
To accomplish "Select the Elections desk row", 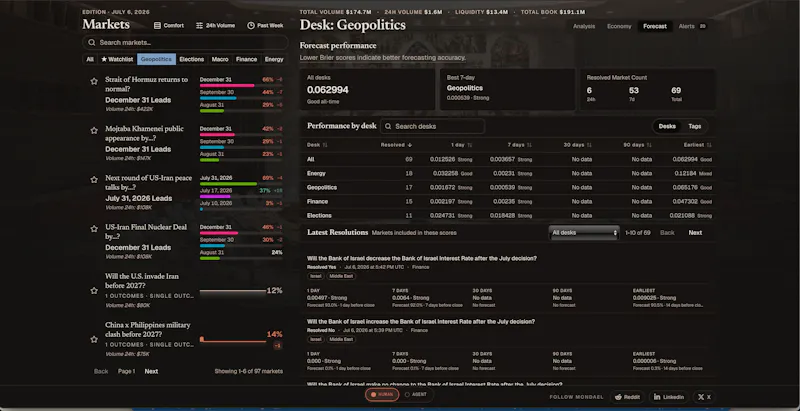I will (x=509, y=215).
